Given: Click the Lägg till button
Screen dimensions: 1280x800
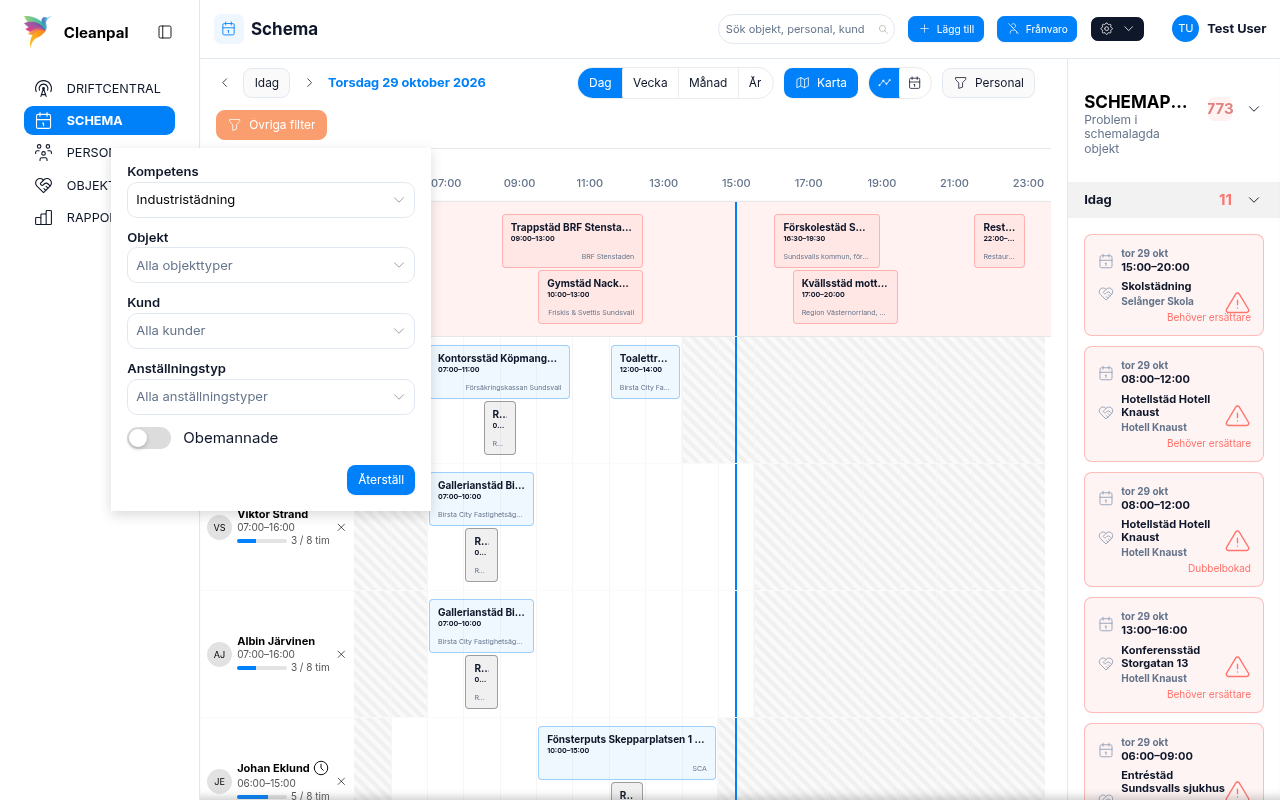Looking at the screenshot, I should click(946, 29).
